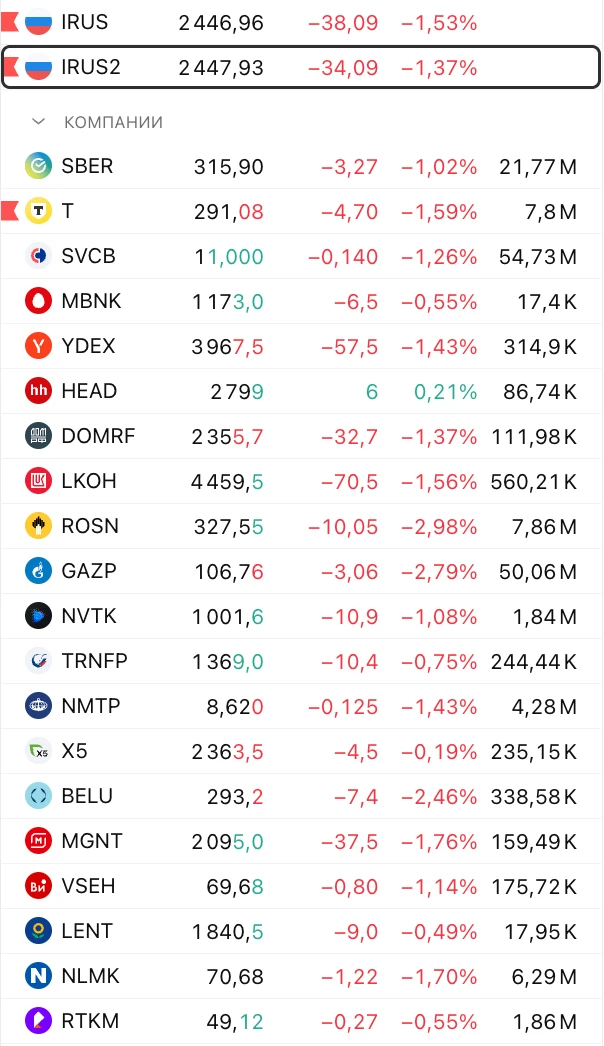The width and height of the screenshot is (604, 1046).
Task: Click the yellow T-Bank logo icon
Action: point(38,211)
